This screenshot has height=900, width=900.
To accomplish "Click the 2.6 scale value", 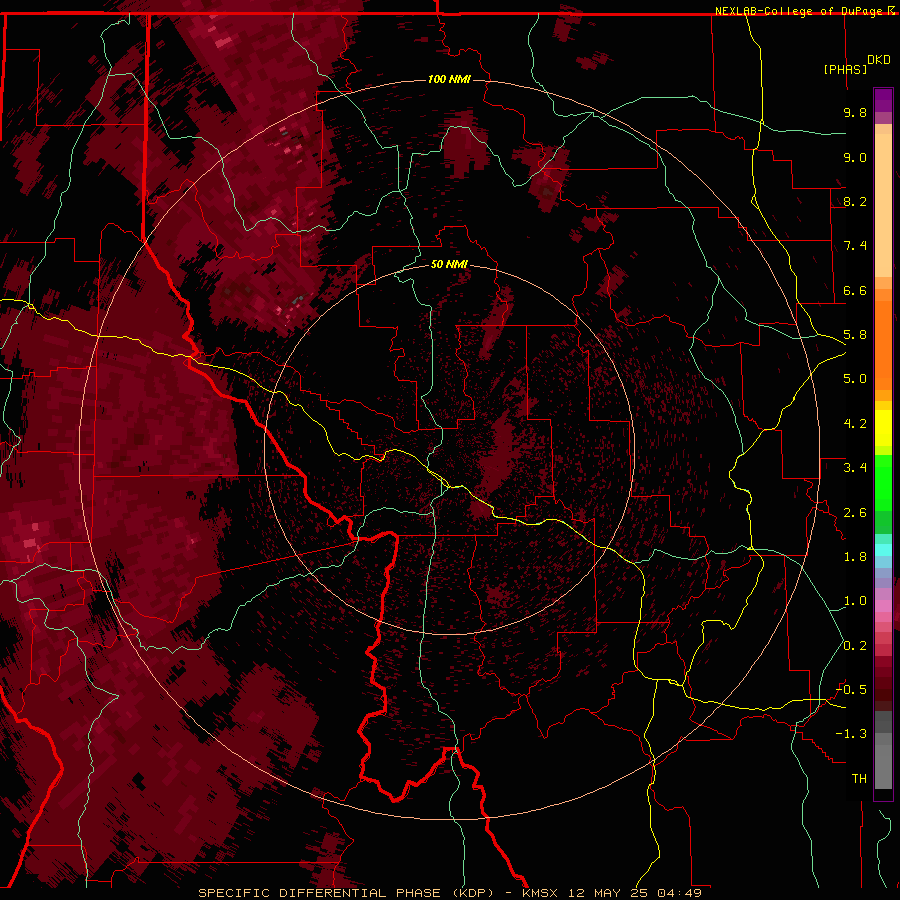I will point(855,513).
